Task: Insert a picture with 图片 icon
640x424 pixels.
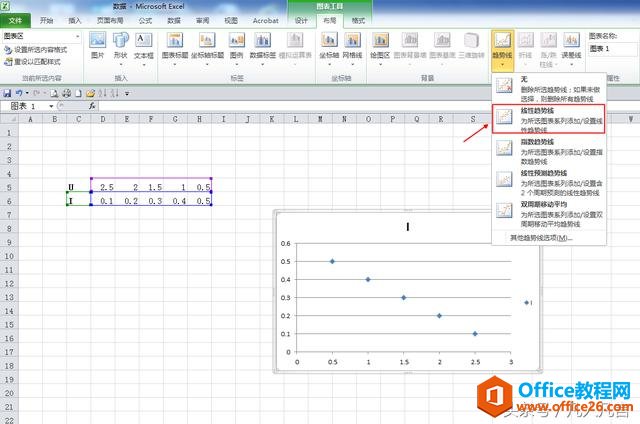Action: point(98,46)
